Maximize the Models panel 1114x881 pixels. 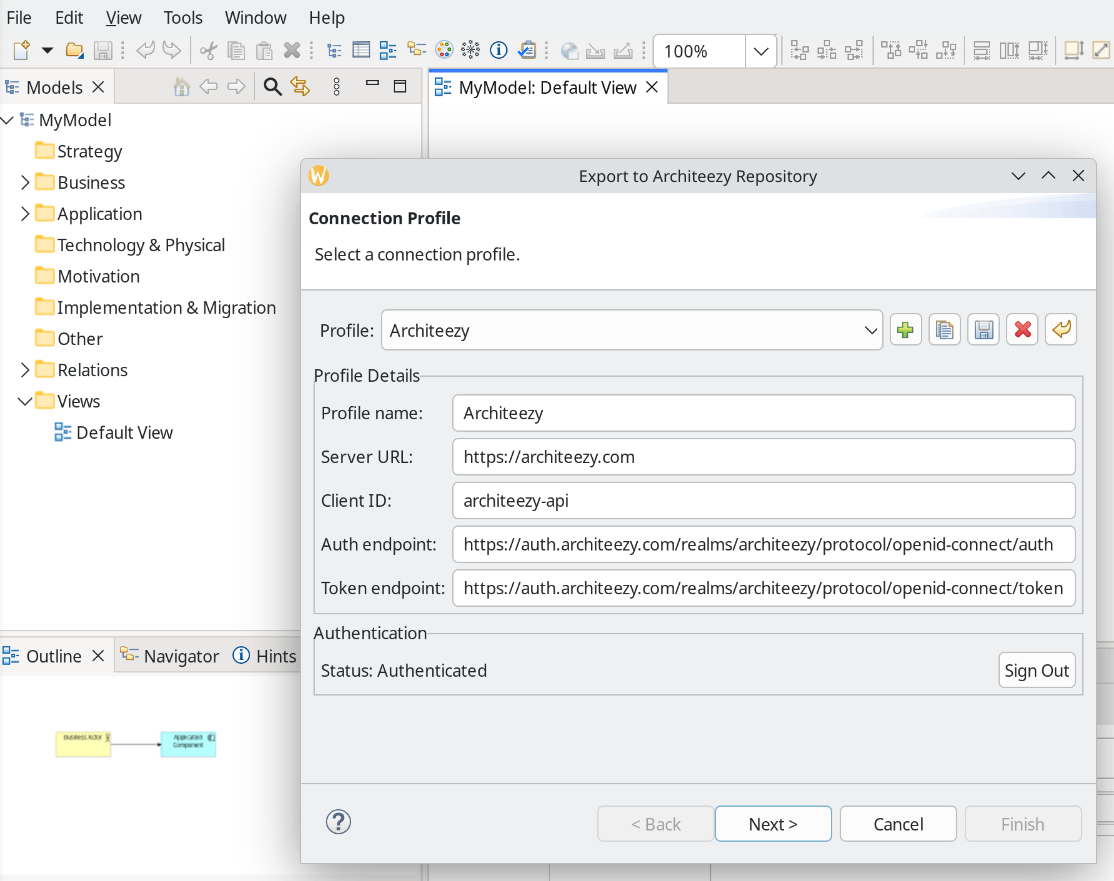point(400,87)
